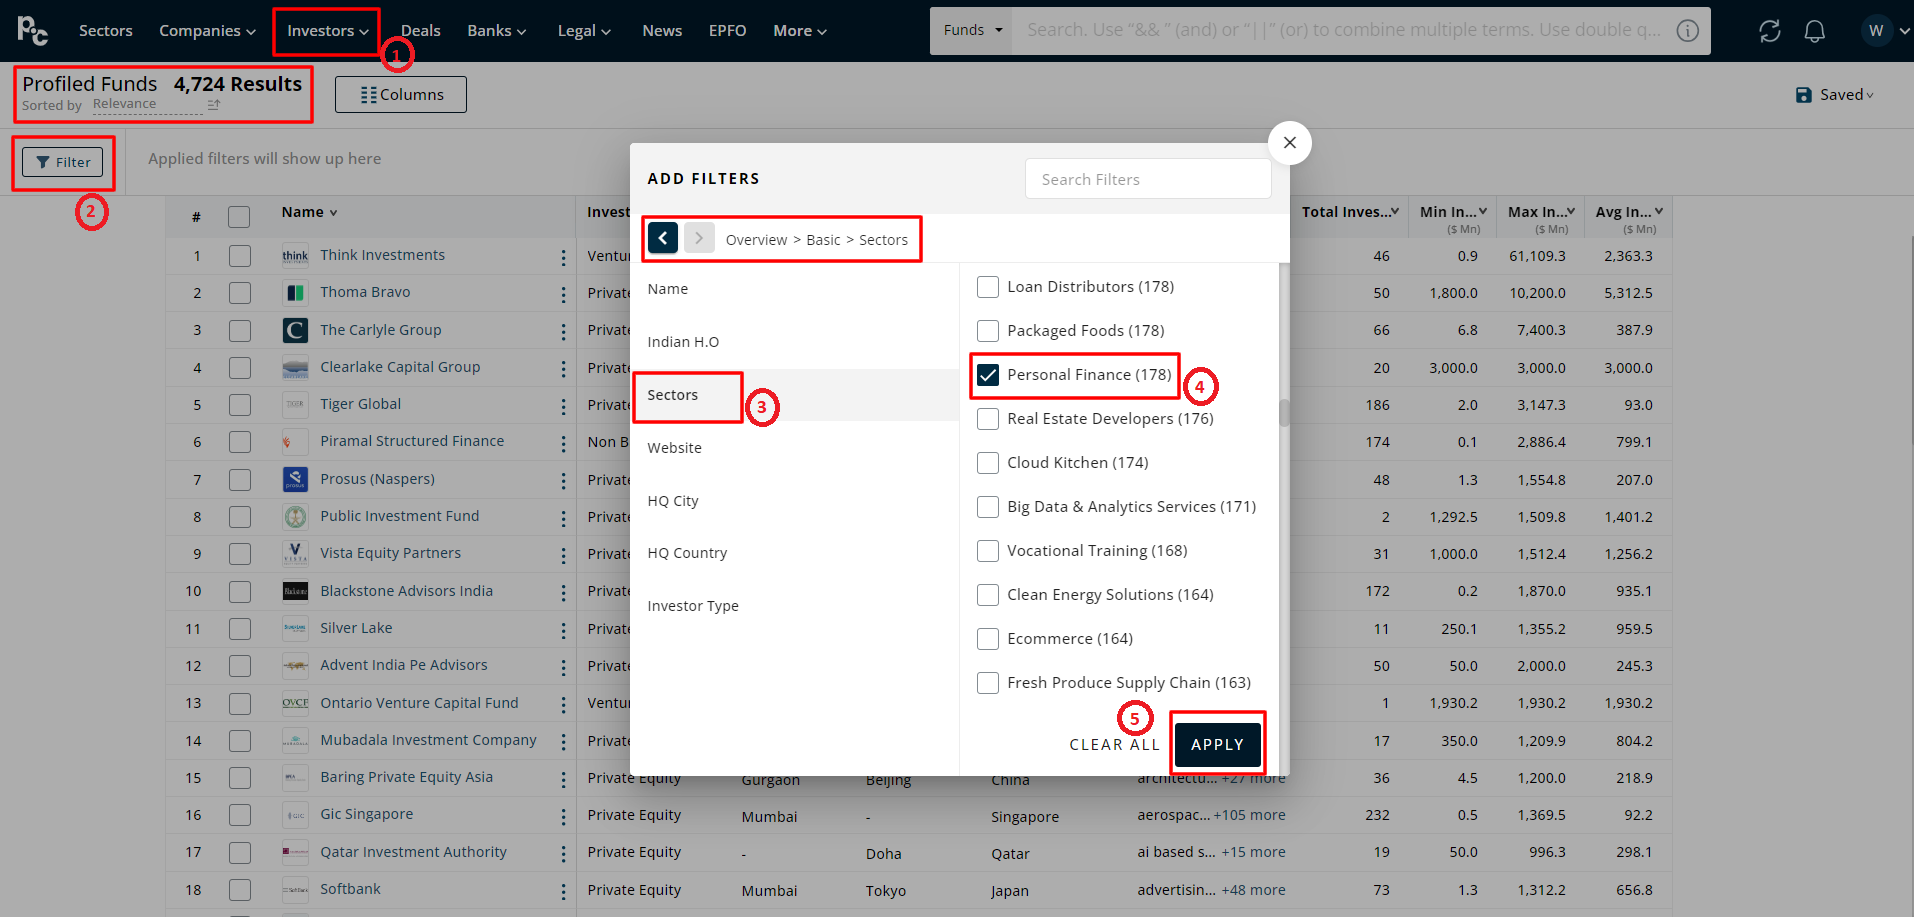Check Cloud Kitchen (174) sector
Image resolution: width=1914 pixels, height=917 pixels.
tap(988, 463)
